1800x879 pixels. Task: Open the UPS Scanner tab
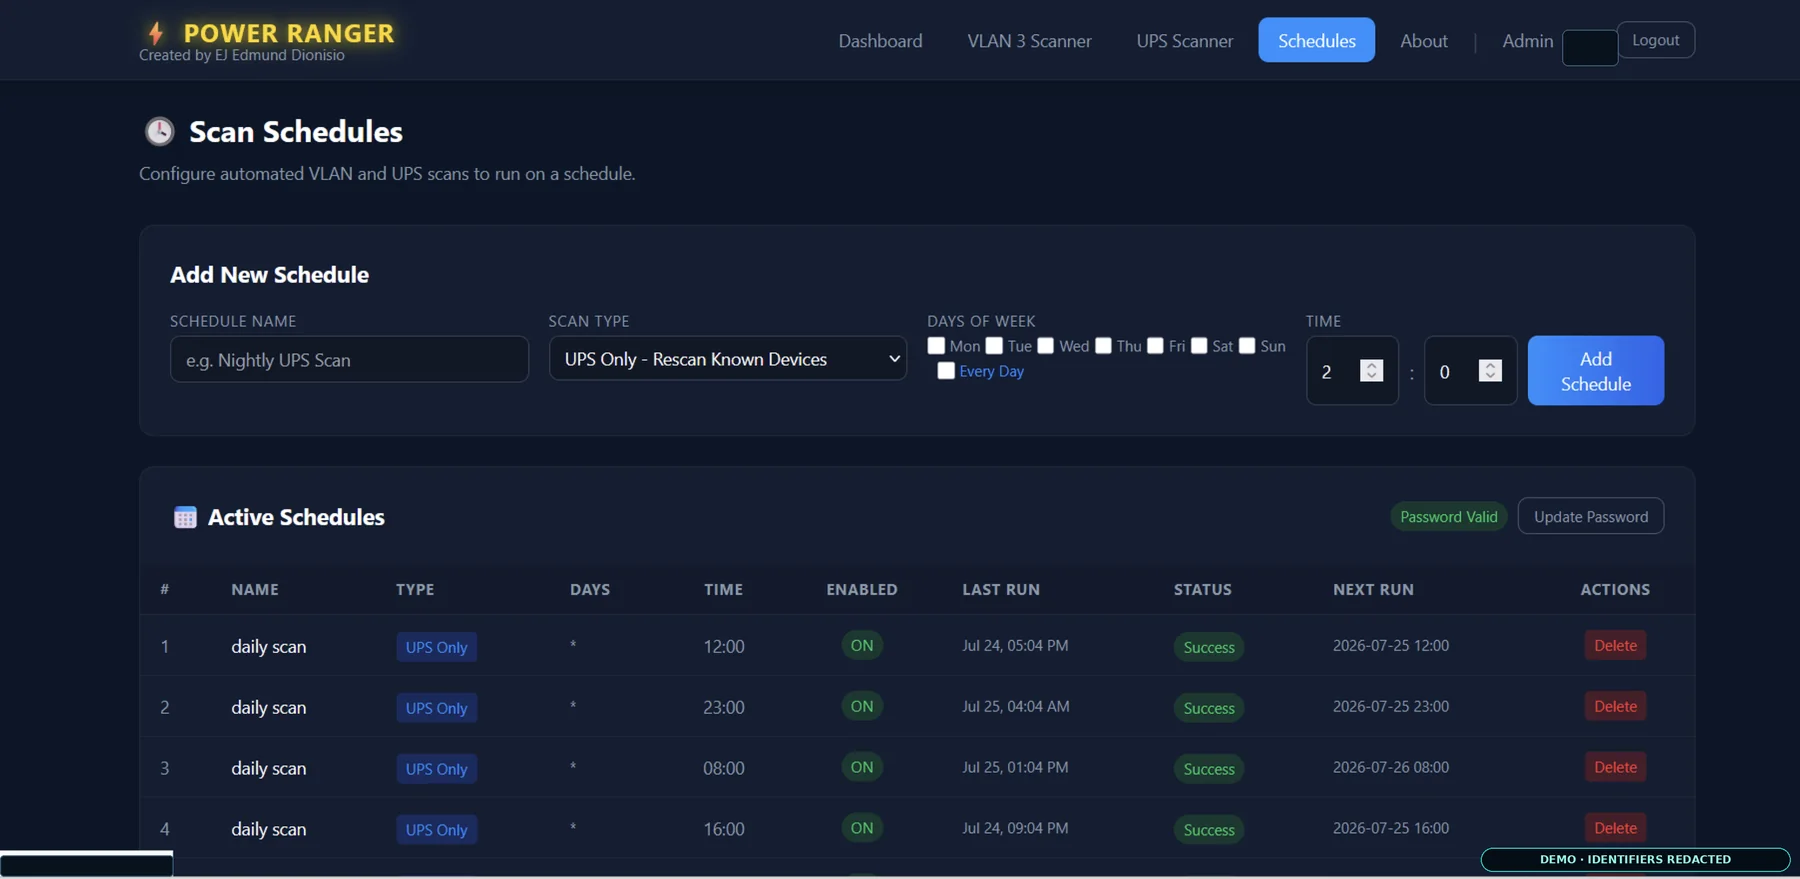(1184, 40)
